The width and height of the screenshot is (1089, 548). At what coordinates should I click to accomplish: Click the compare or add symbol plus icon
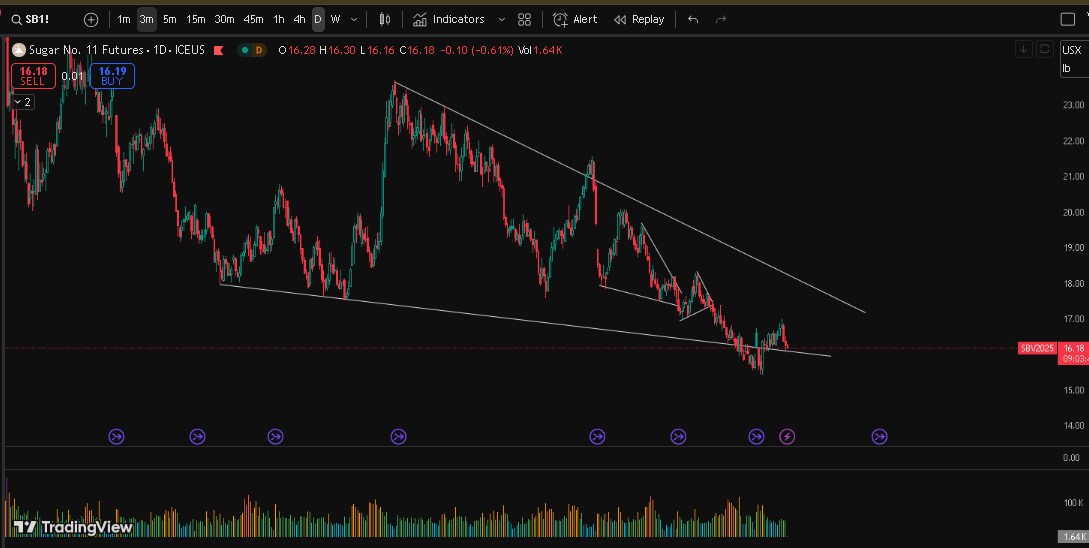click(91, 19)
